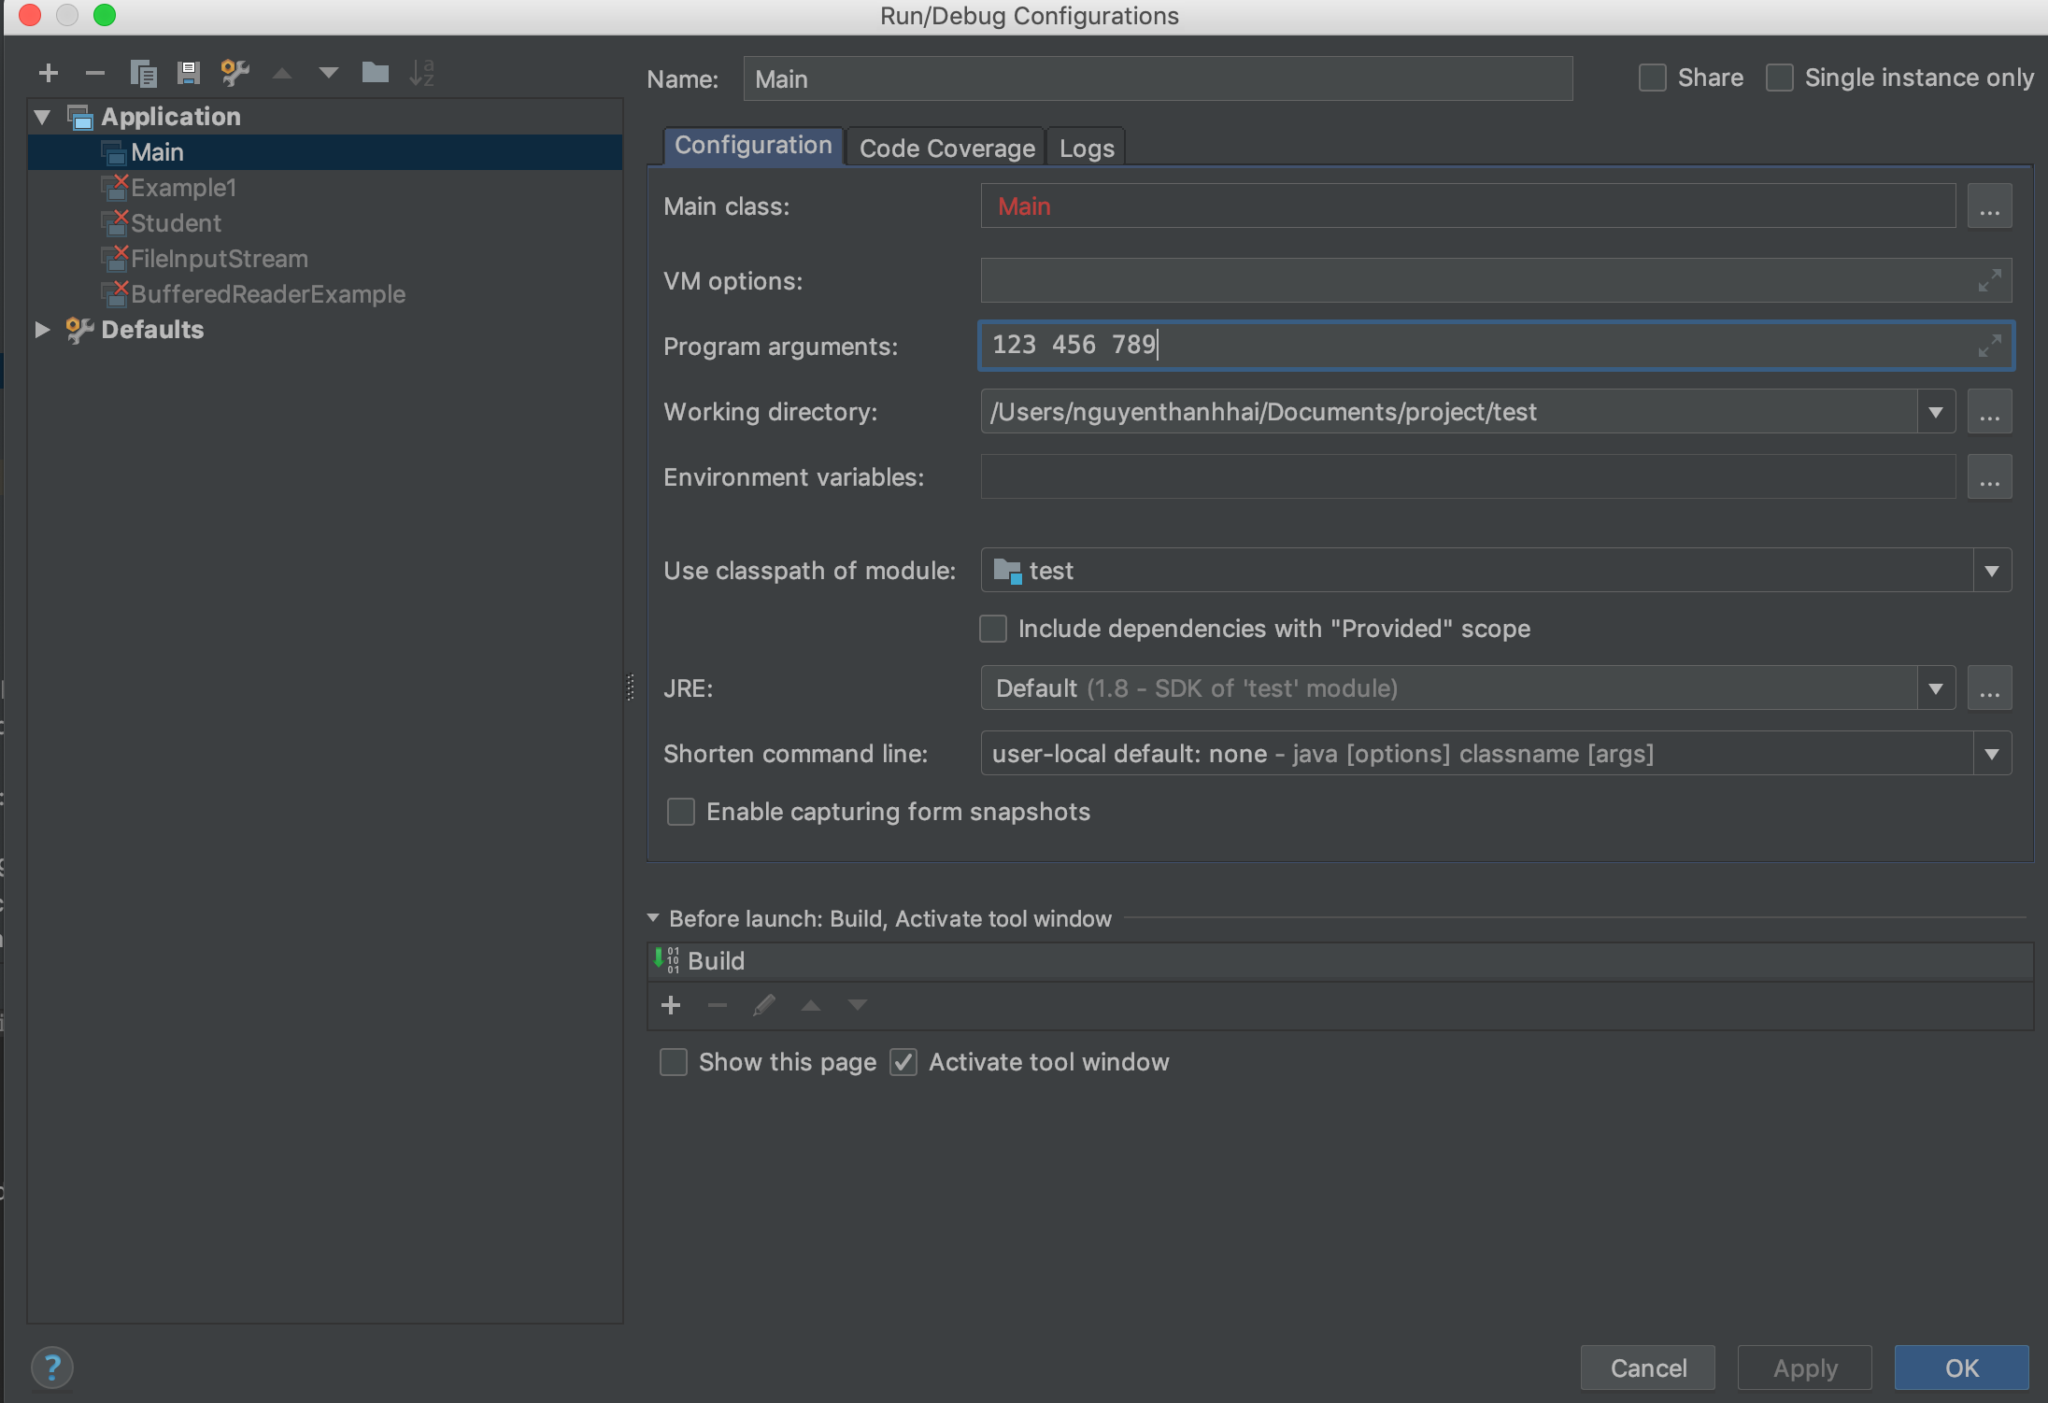Enable the Share checkbox
The height and width of the screenshot is (1403, 2048).
1653,78
